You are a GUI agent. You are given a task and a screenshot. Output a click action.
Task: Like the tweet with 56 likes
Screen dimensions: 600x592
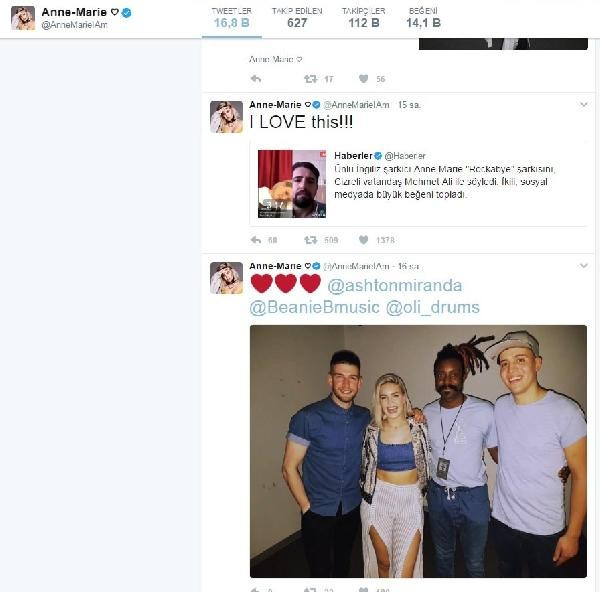point(364,79)
